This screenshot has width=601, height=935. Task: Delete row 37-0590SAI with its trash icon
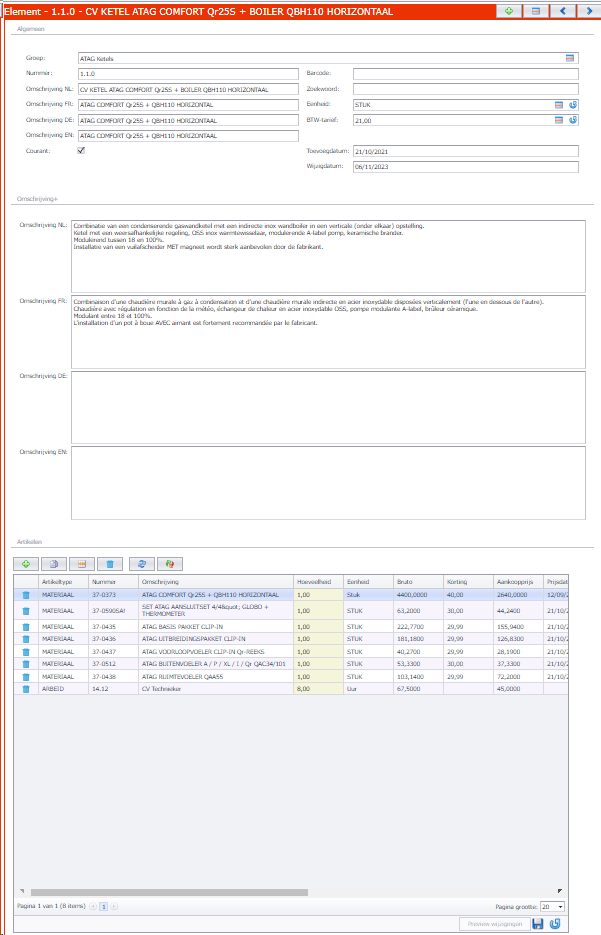26,611
